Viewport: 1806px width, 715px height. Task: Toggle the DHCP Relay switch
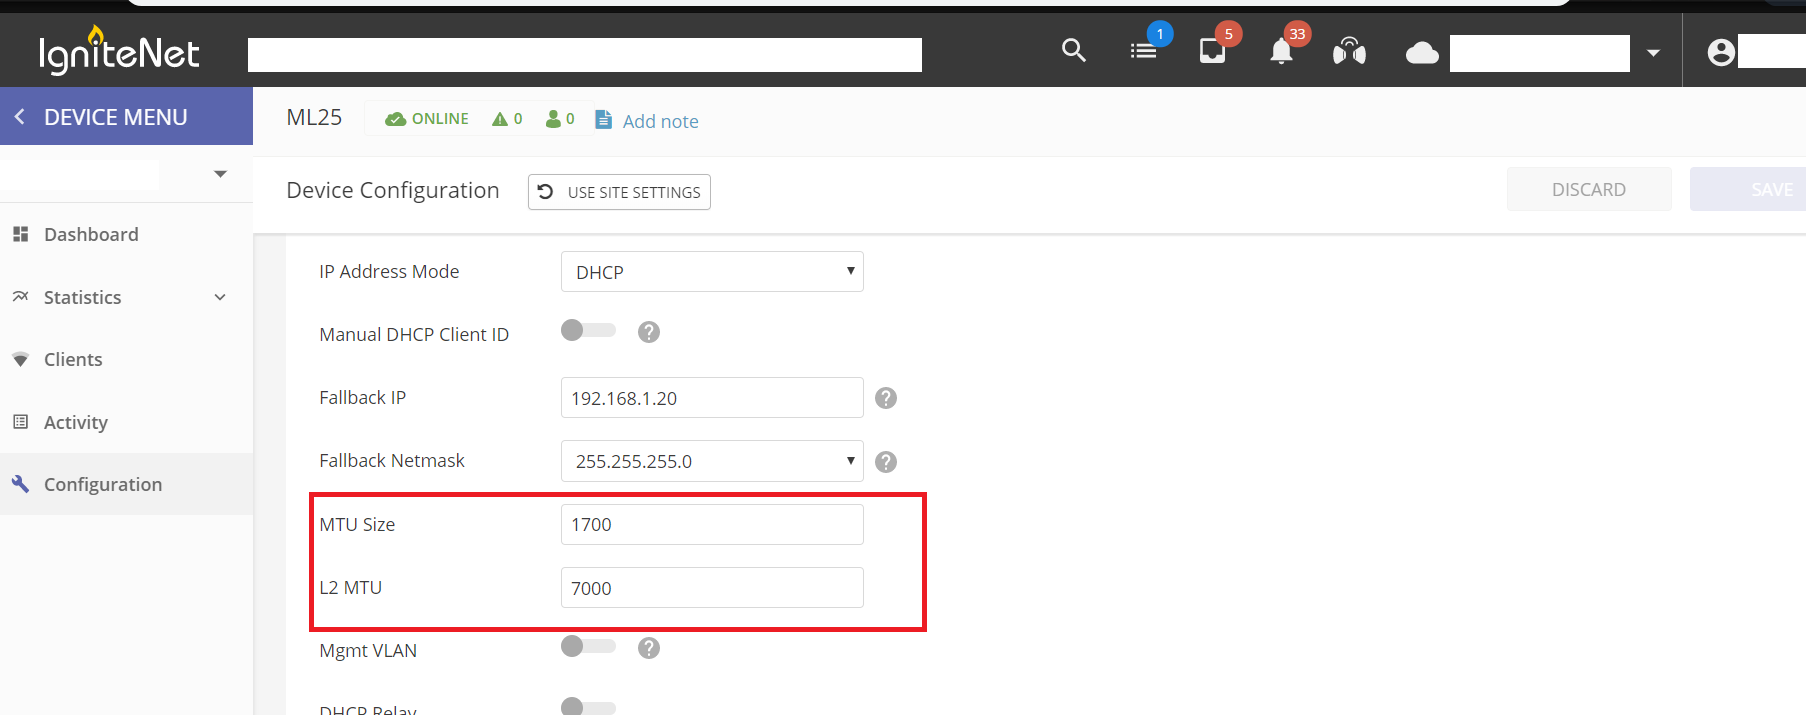click(x=588, y=707)
